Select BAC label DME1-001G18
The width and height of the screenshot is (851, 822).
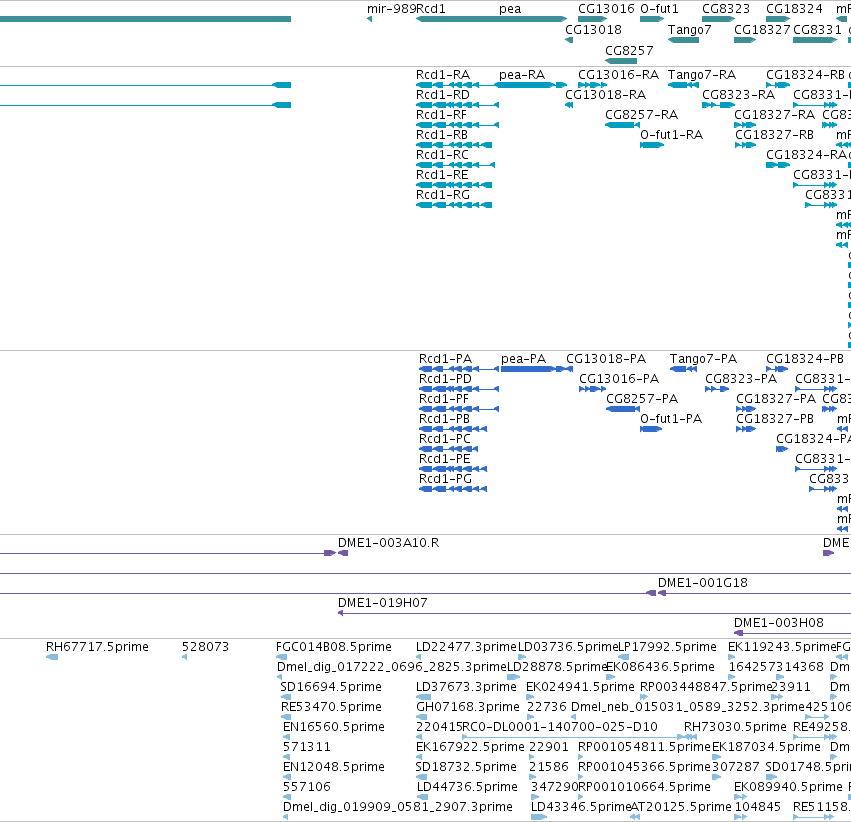(702, 583)
